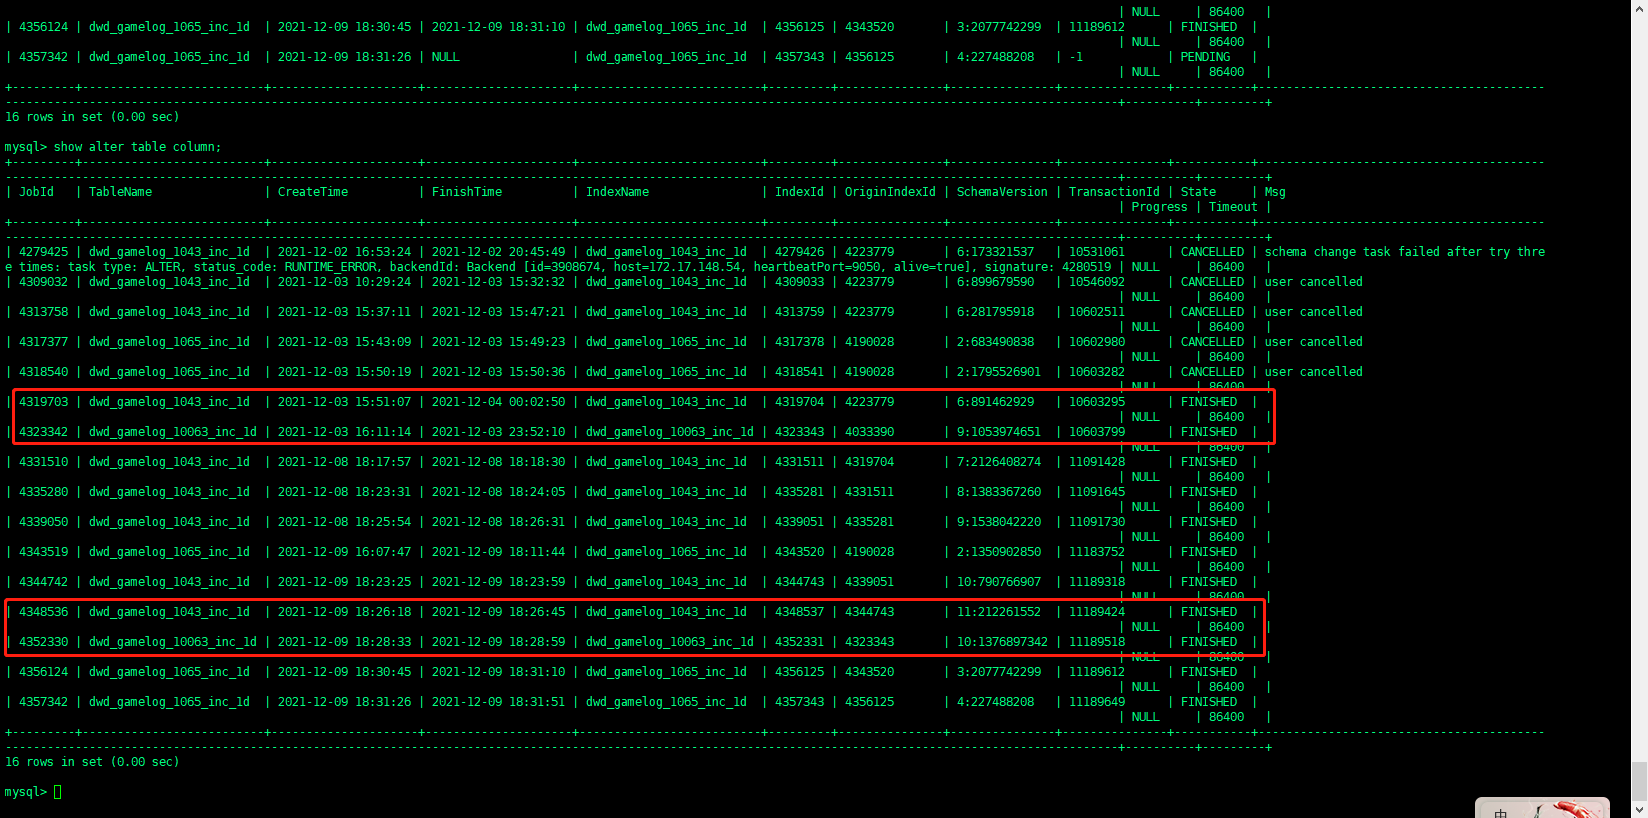Click JobId 4344742

(x=43, y=582)
